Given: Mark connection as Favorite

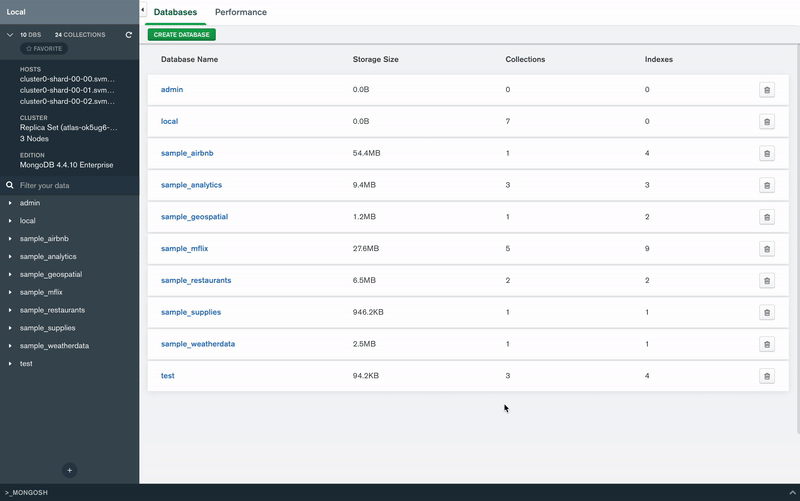Looking at the screenshot, I should [44, 48].
